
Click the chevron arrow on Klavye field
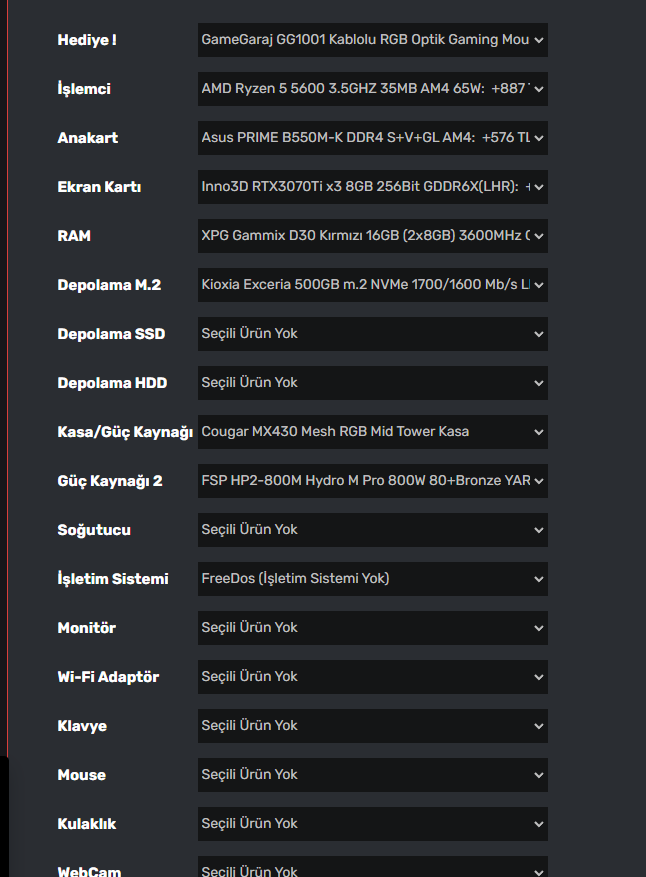(x=539, y=726)
